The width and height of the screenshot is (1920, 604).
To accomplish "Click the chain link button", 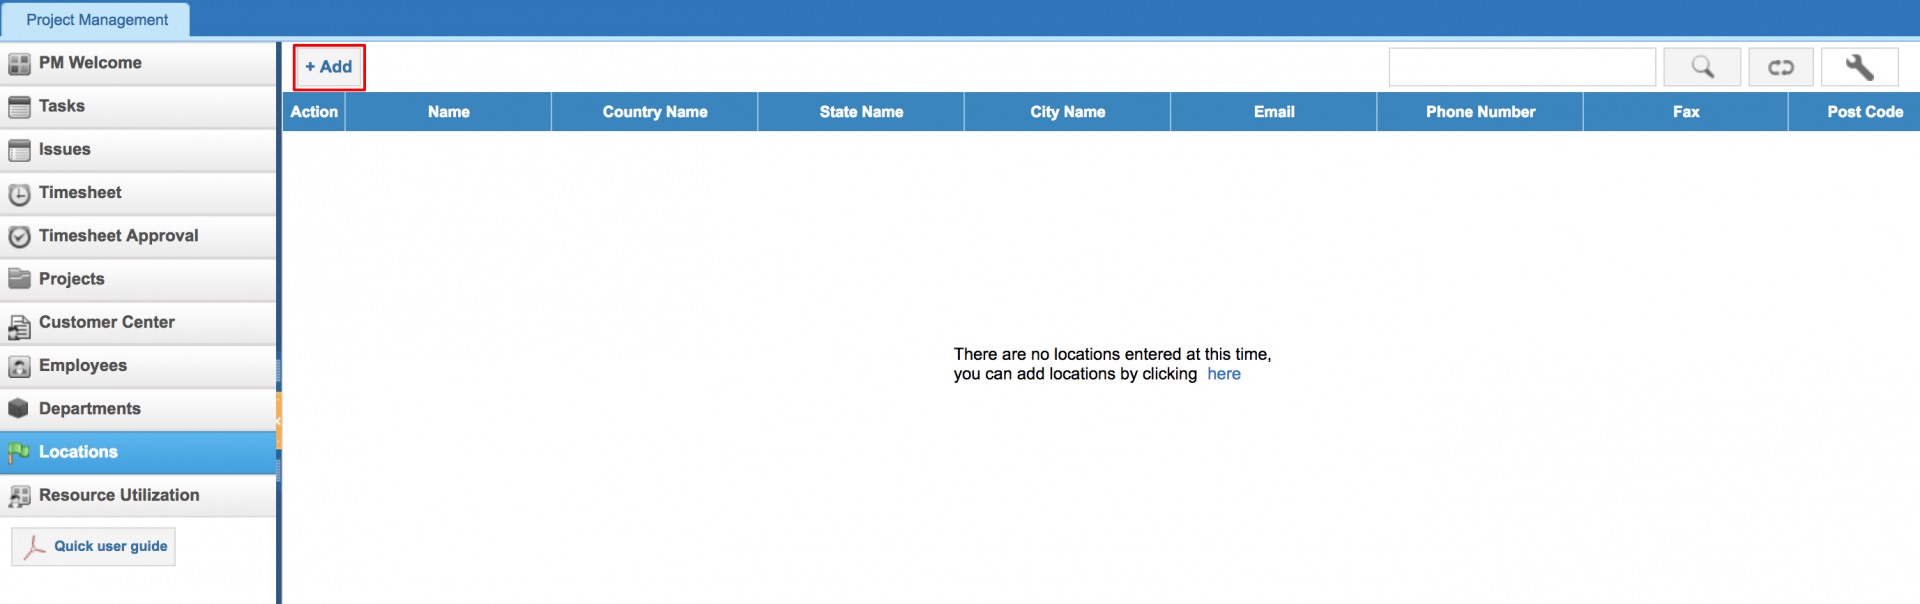I will pyautogui.click(x=1781, y=67).
